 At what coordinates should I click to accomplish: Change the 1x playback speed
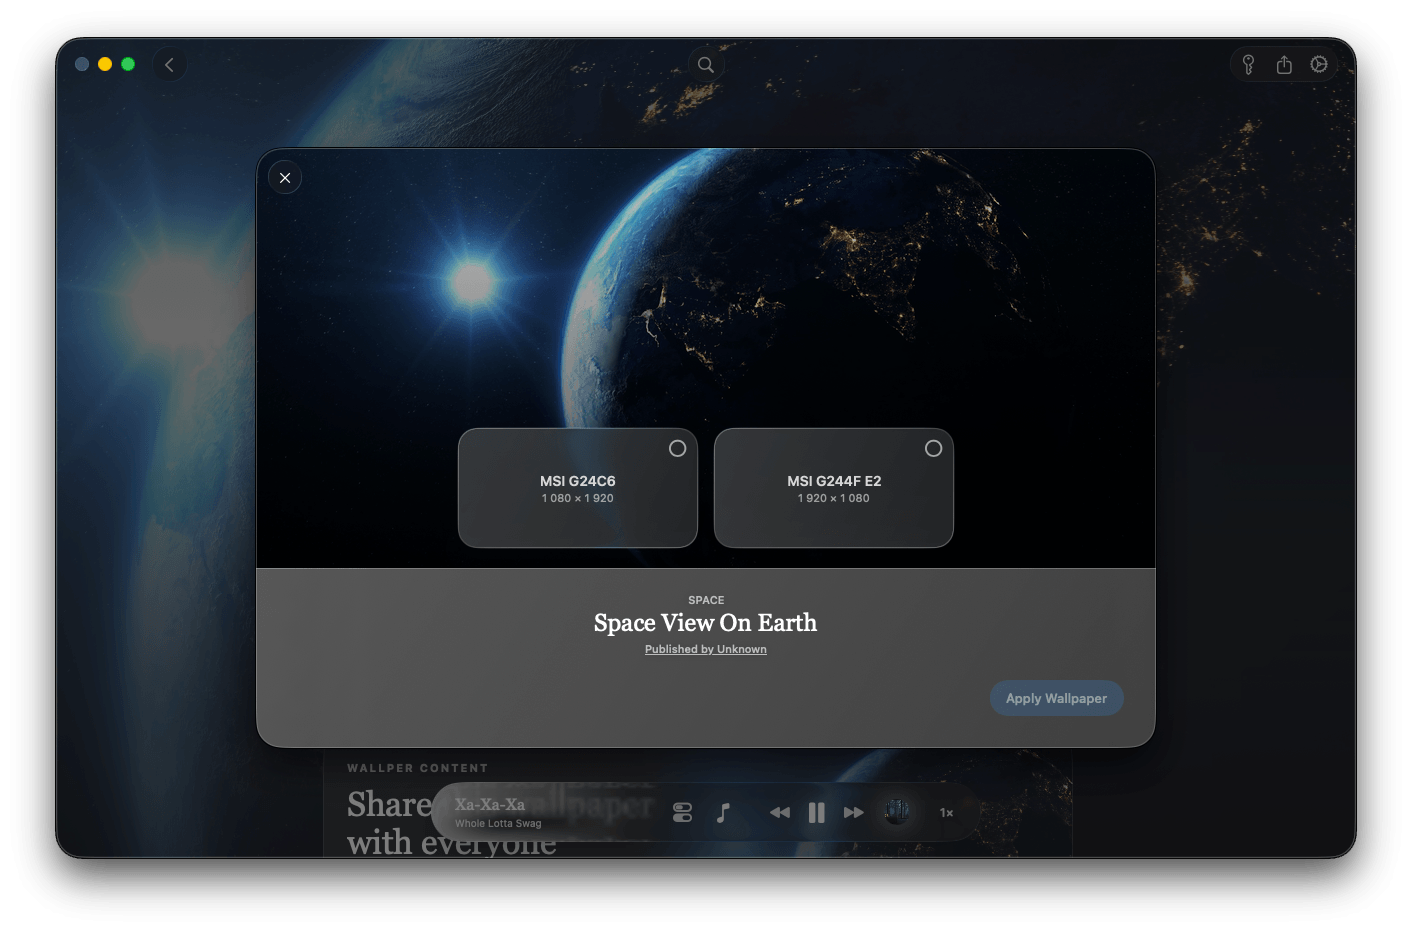(946, 813)
